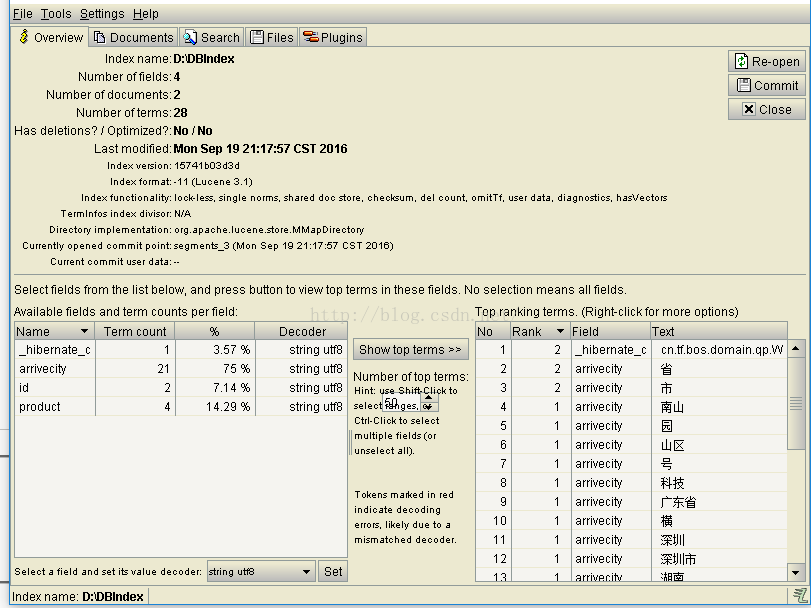Sort top terms by Rank header
The width and height of the screenshot is (811, 608).
tap(540, 331)
